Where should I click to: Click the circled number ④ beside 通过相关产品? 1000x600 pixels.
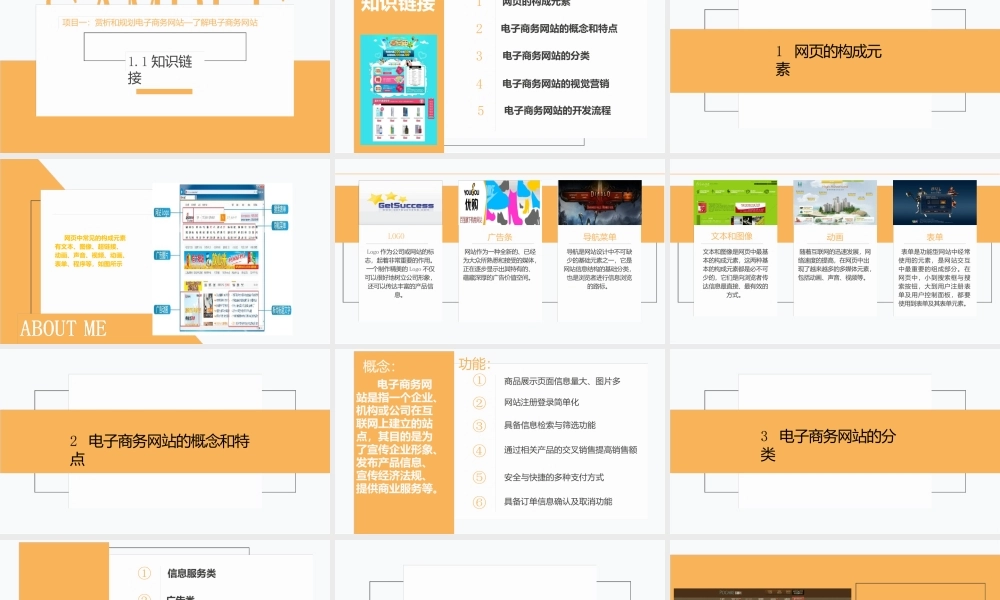point(479,450)
